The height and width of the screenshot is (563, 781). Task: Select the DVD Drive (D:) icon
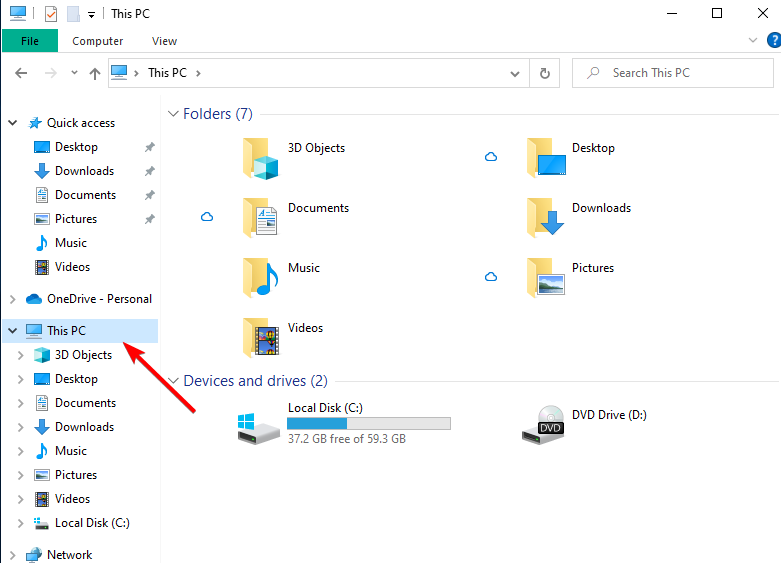543,425
